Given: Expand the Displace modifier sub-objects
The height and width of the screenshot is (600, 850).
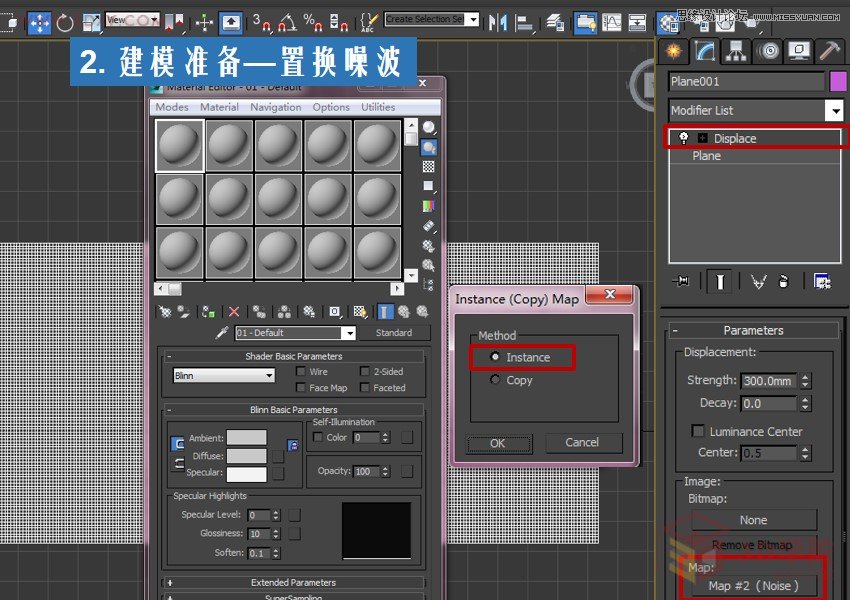Looking at the screenshot, I should coord(703,138).
